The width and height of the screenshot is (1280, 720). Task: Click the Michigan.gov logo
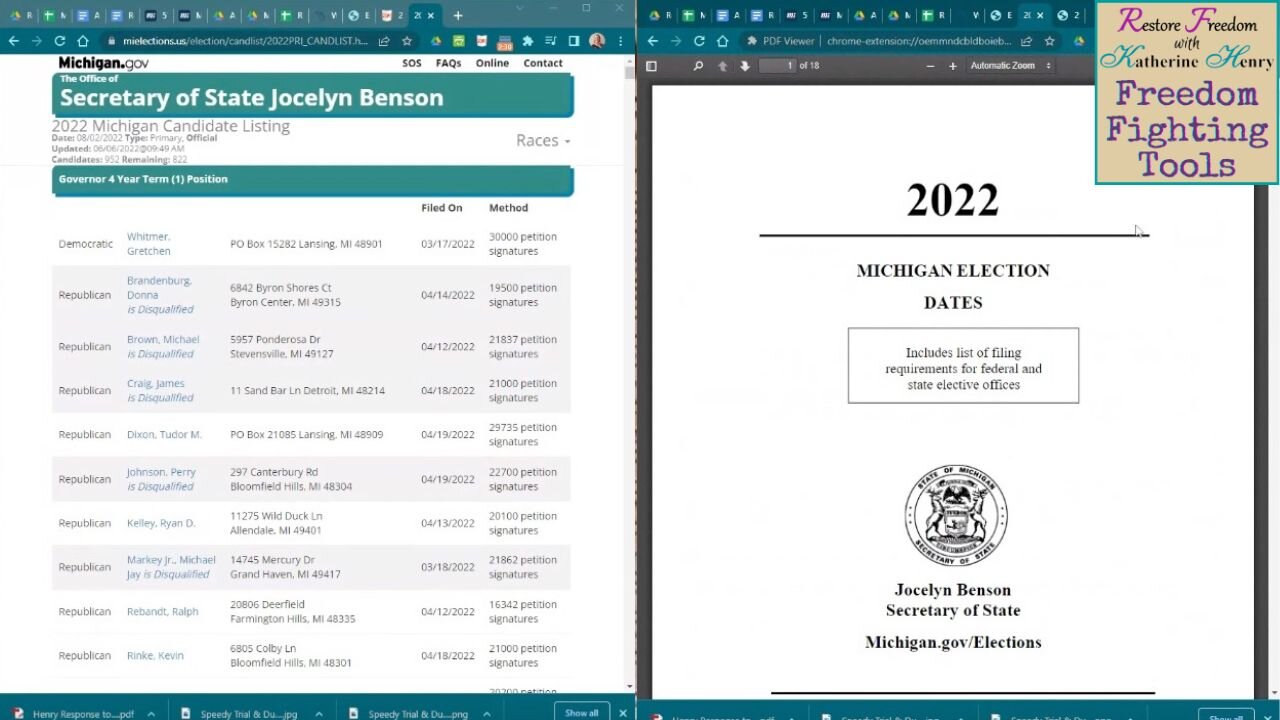[x=103, y=63]
